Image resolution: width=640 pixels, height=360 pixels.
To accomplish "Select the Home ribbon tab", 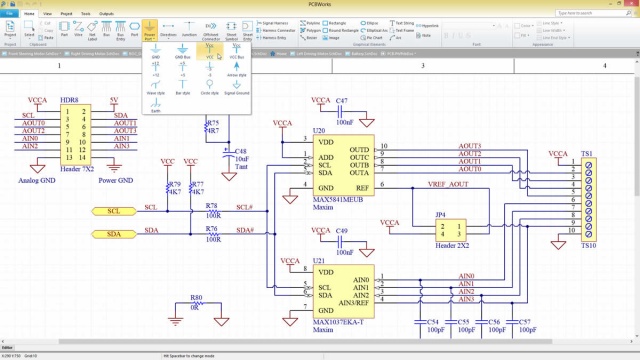I will coord(29,13).
